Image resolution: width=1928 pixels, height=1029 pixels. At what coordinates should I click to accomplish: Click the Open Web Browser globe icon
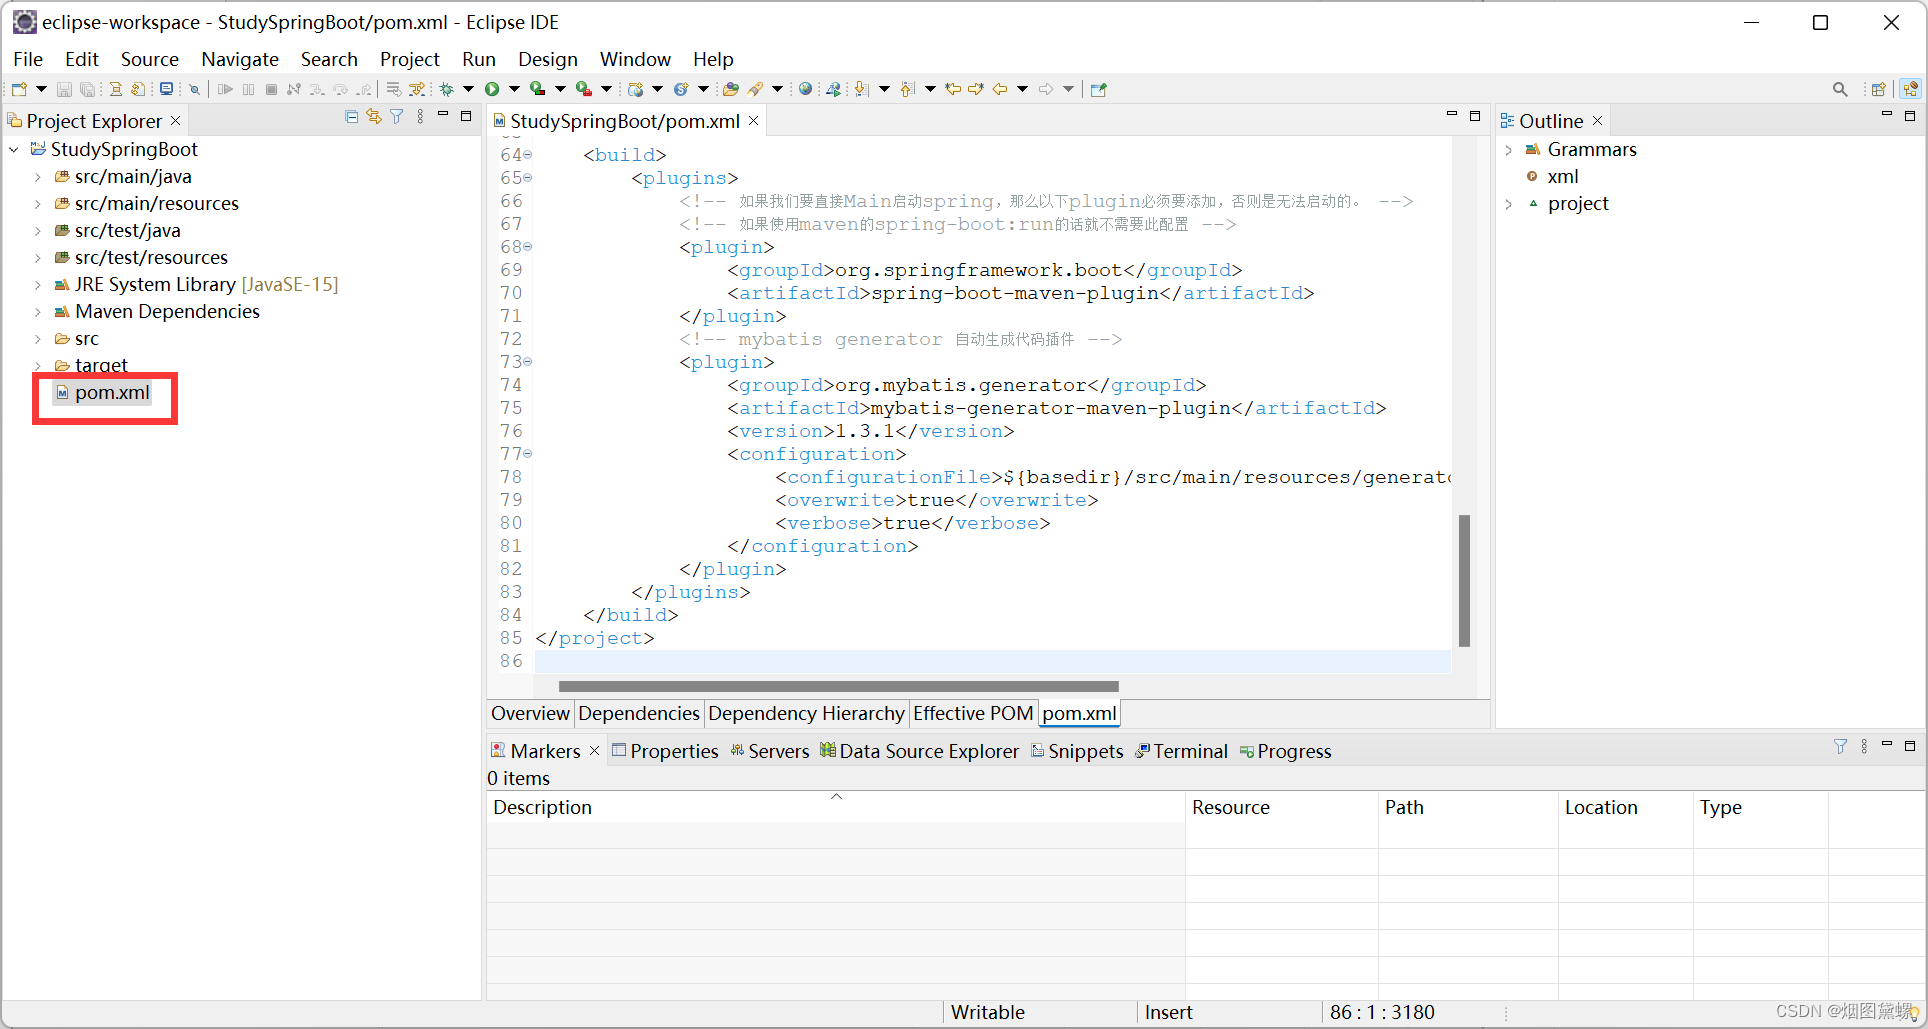pos(805,88)
